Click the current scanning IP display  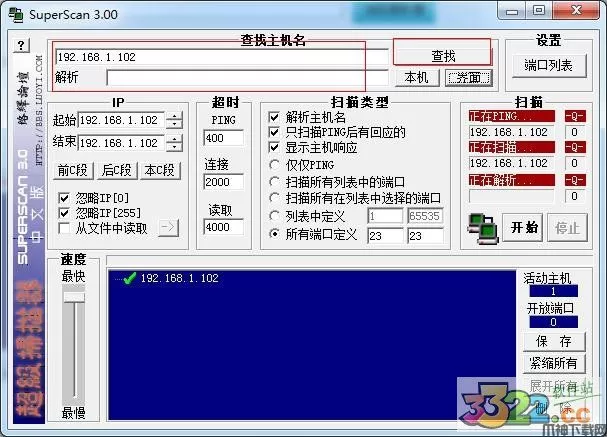511,163
